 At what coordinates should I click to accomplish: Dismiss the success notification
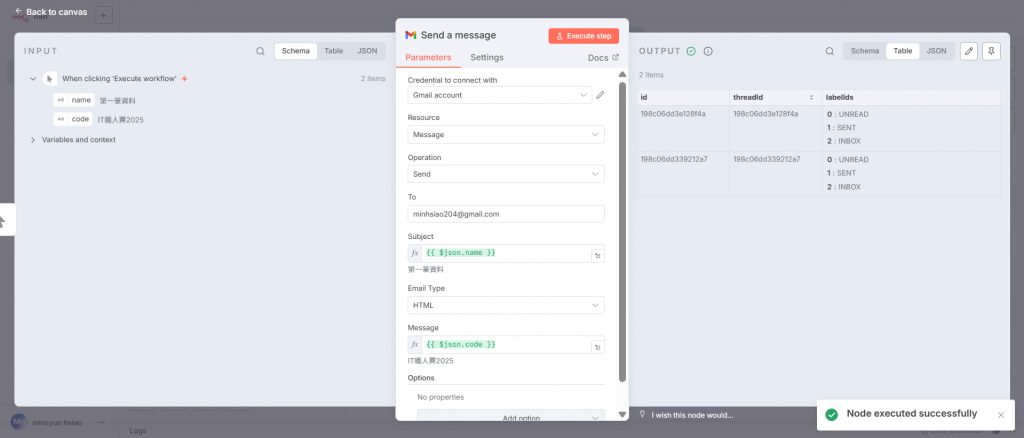1000,415
